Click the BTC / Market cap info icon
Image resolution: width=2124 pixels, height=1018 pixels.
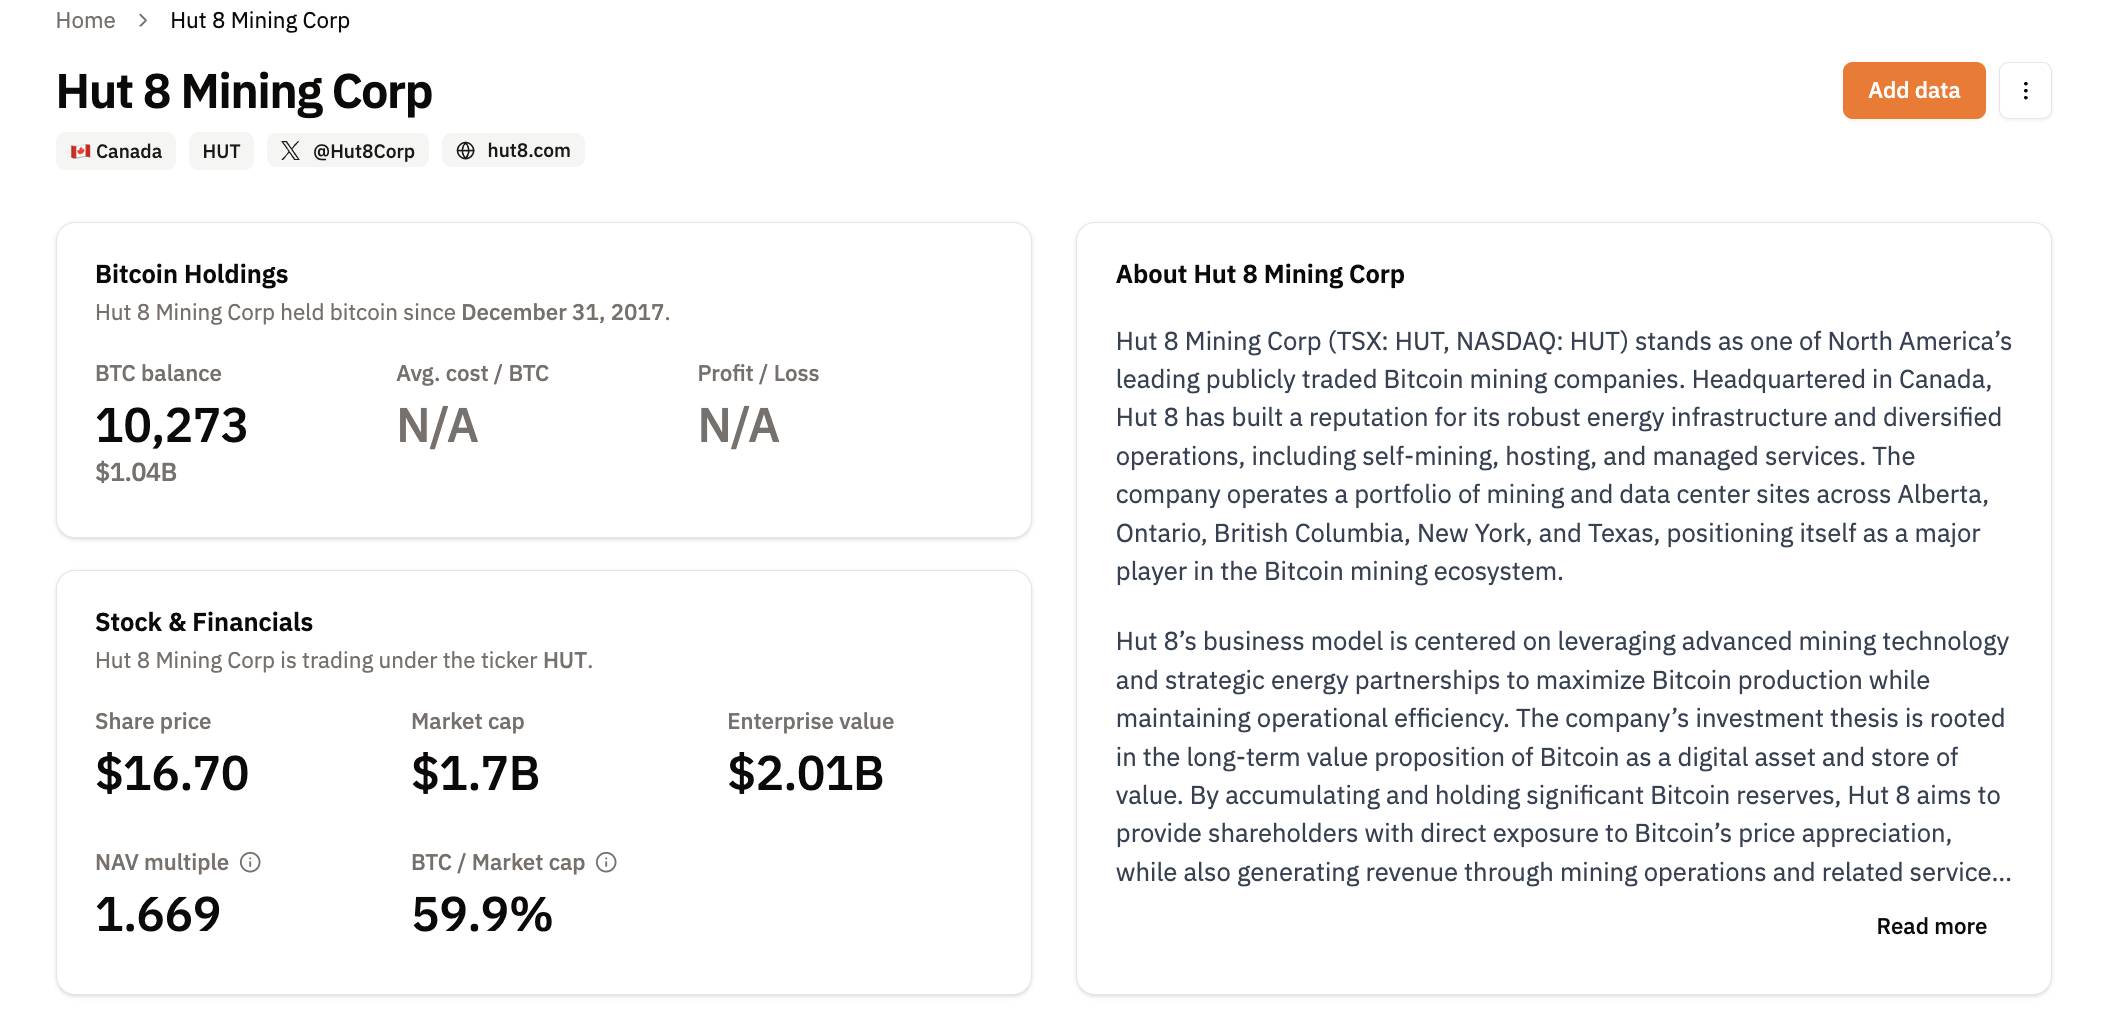pos(606,862)
